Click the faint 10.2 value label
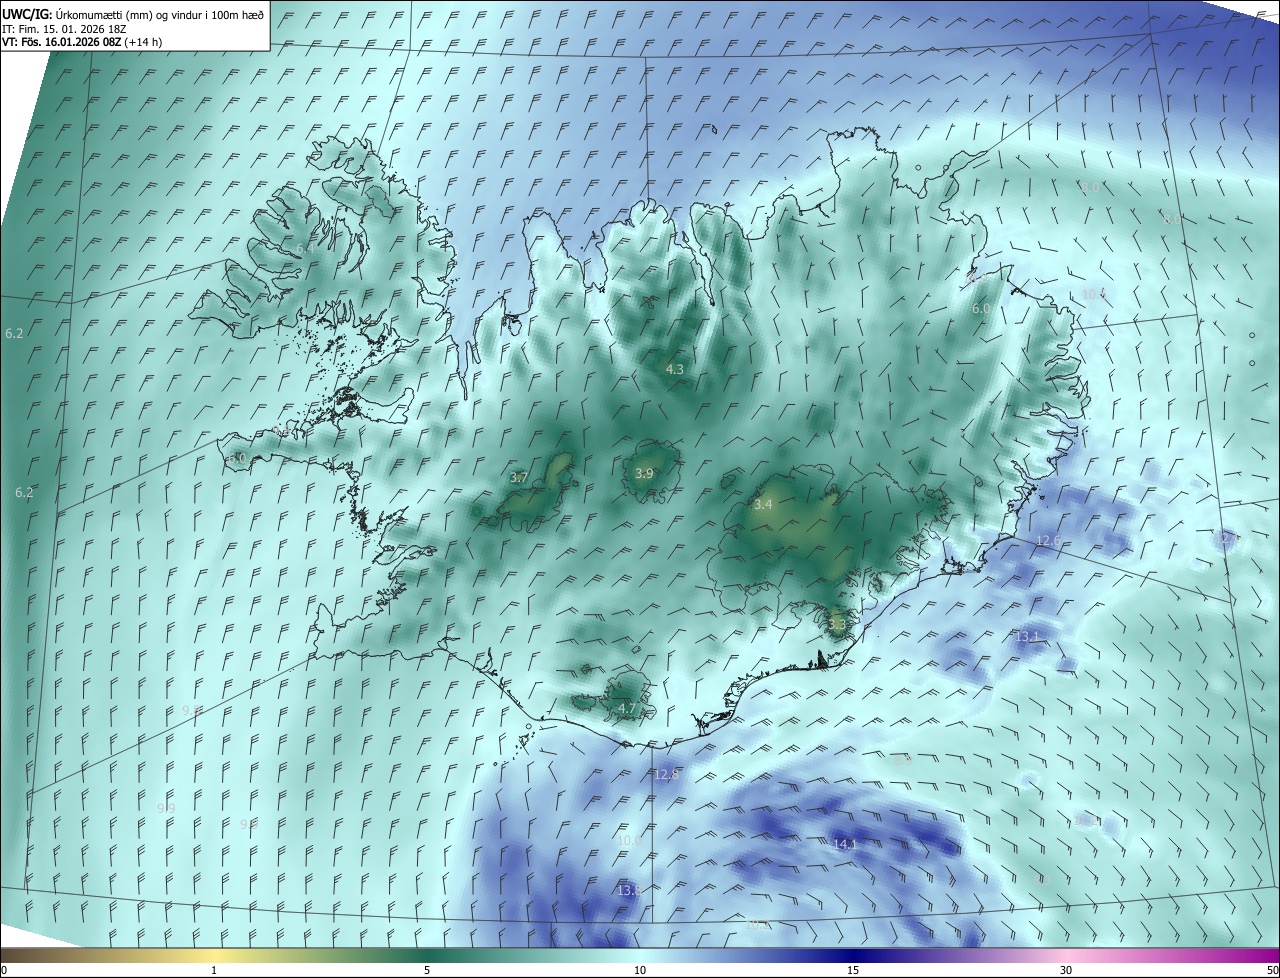 (x=758, y=924)
